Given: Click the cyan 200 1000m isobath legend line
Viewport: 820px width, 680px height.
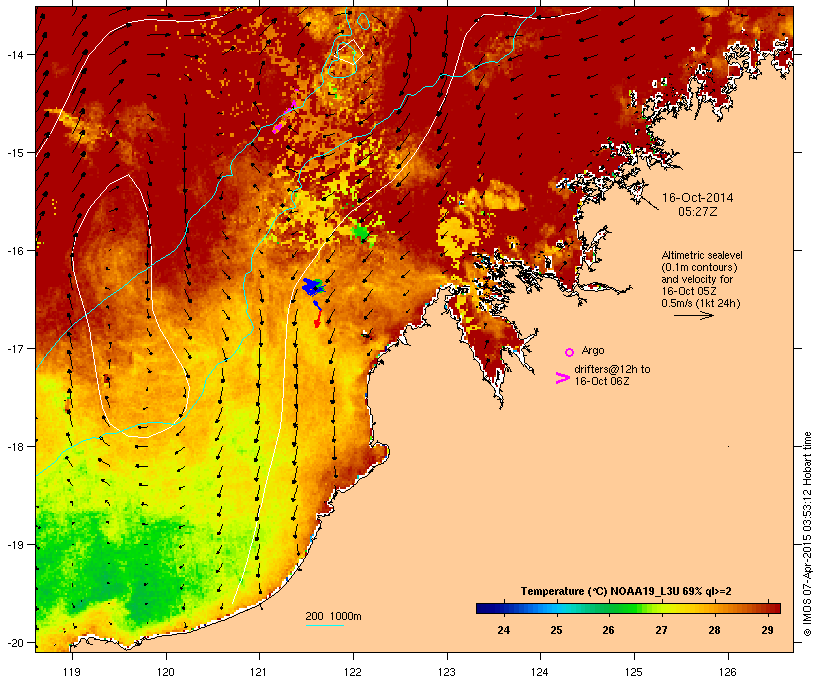Looking at the screenshot, I should [x=324, y=625].
